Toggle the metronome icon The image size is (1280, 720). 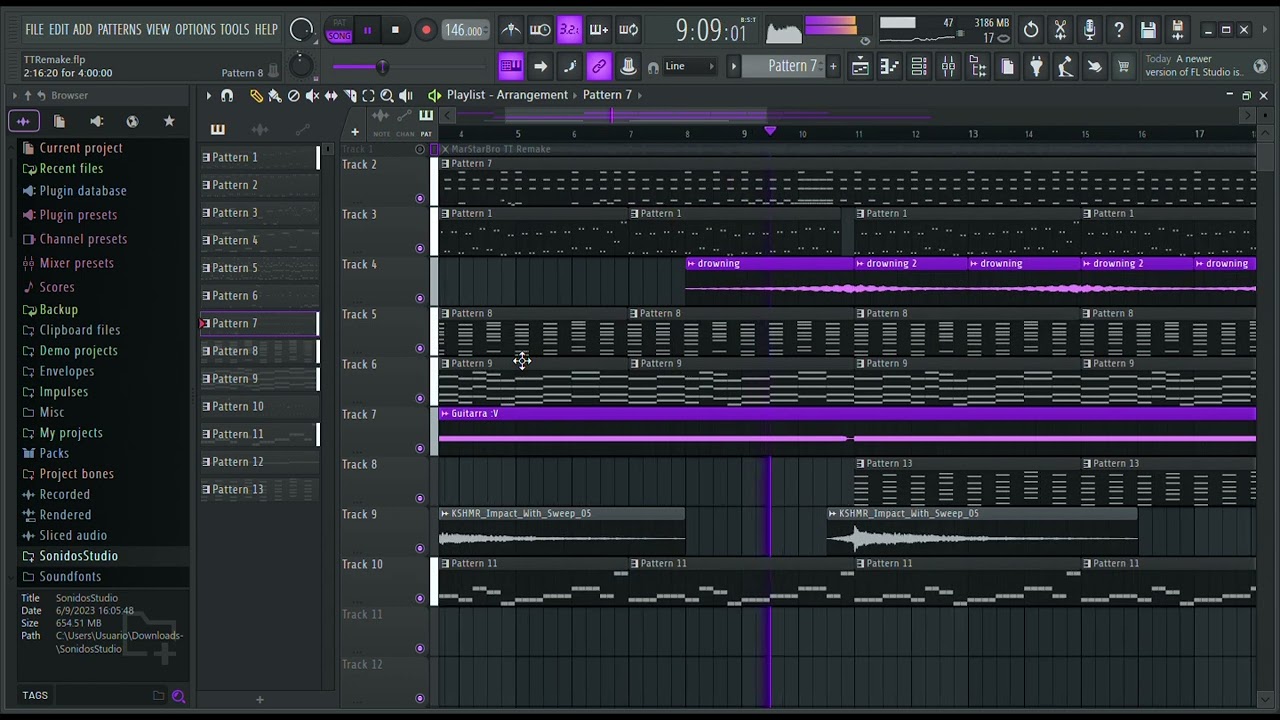click(510, 30)
